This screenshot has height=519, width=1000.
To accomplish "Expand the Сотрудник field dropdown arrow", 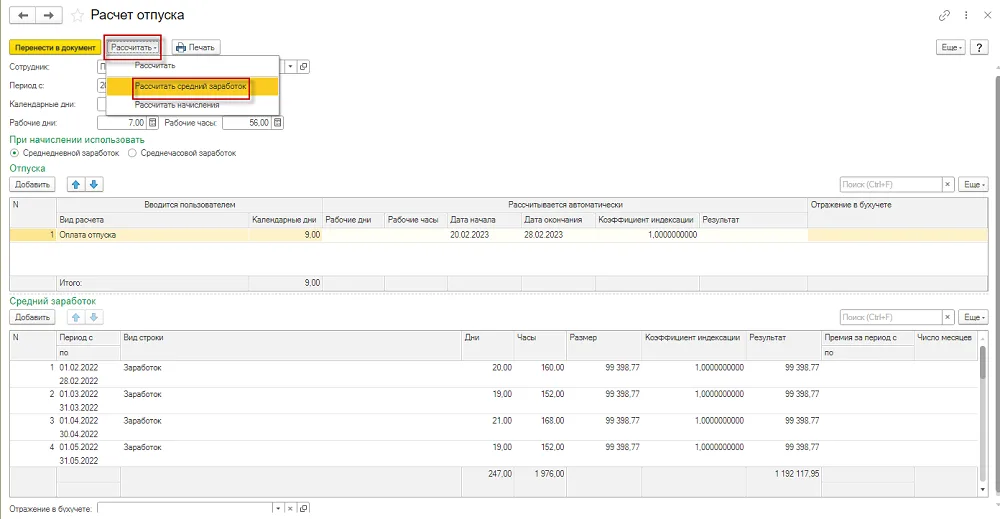I will pos(290,66).
